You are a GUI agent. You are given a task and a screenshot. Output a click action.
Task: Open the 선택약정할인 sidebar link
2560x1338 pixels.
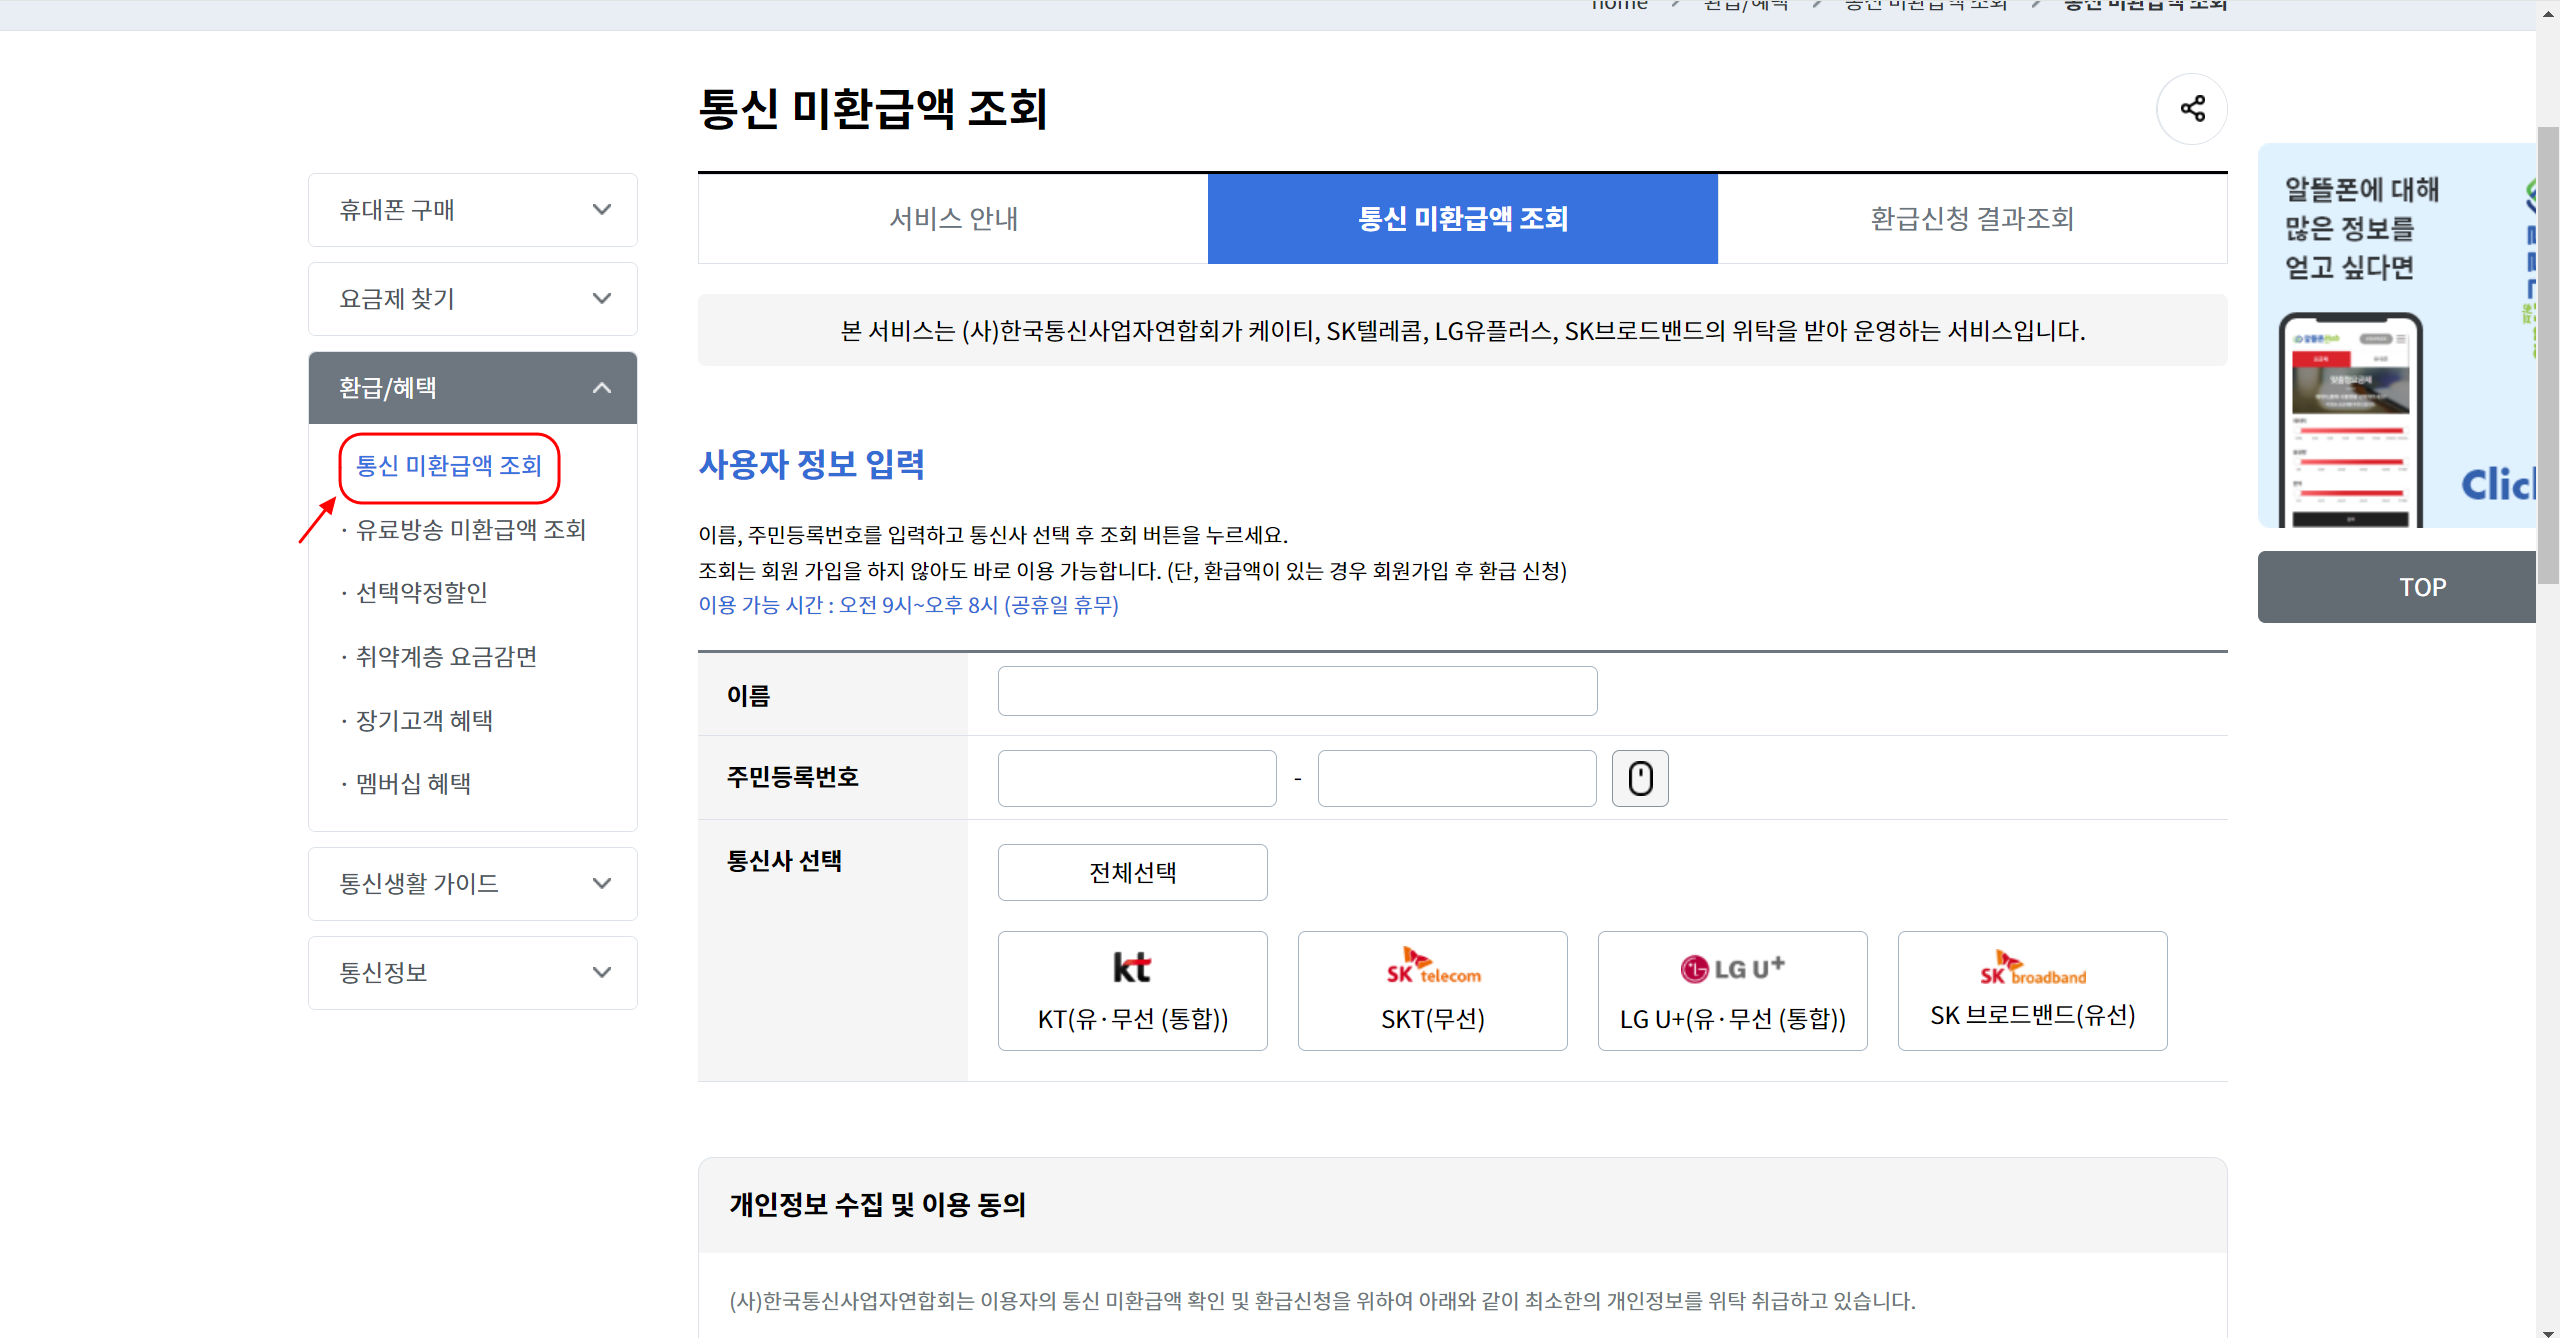tap(421, 593)
